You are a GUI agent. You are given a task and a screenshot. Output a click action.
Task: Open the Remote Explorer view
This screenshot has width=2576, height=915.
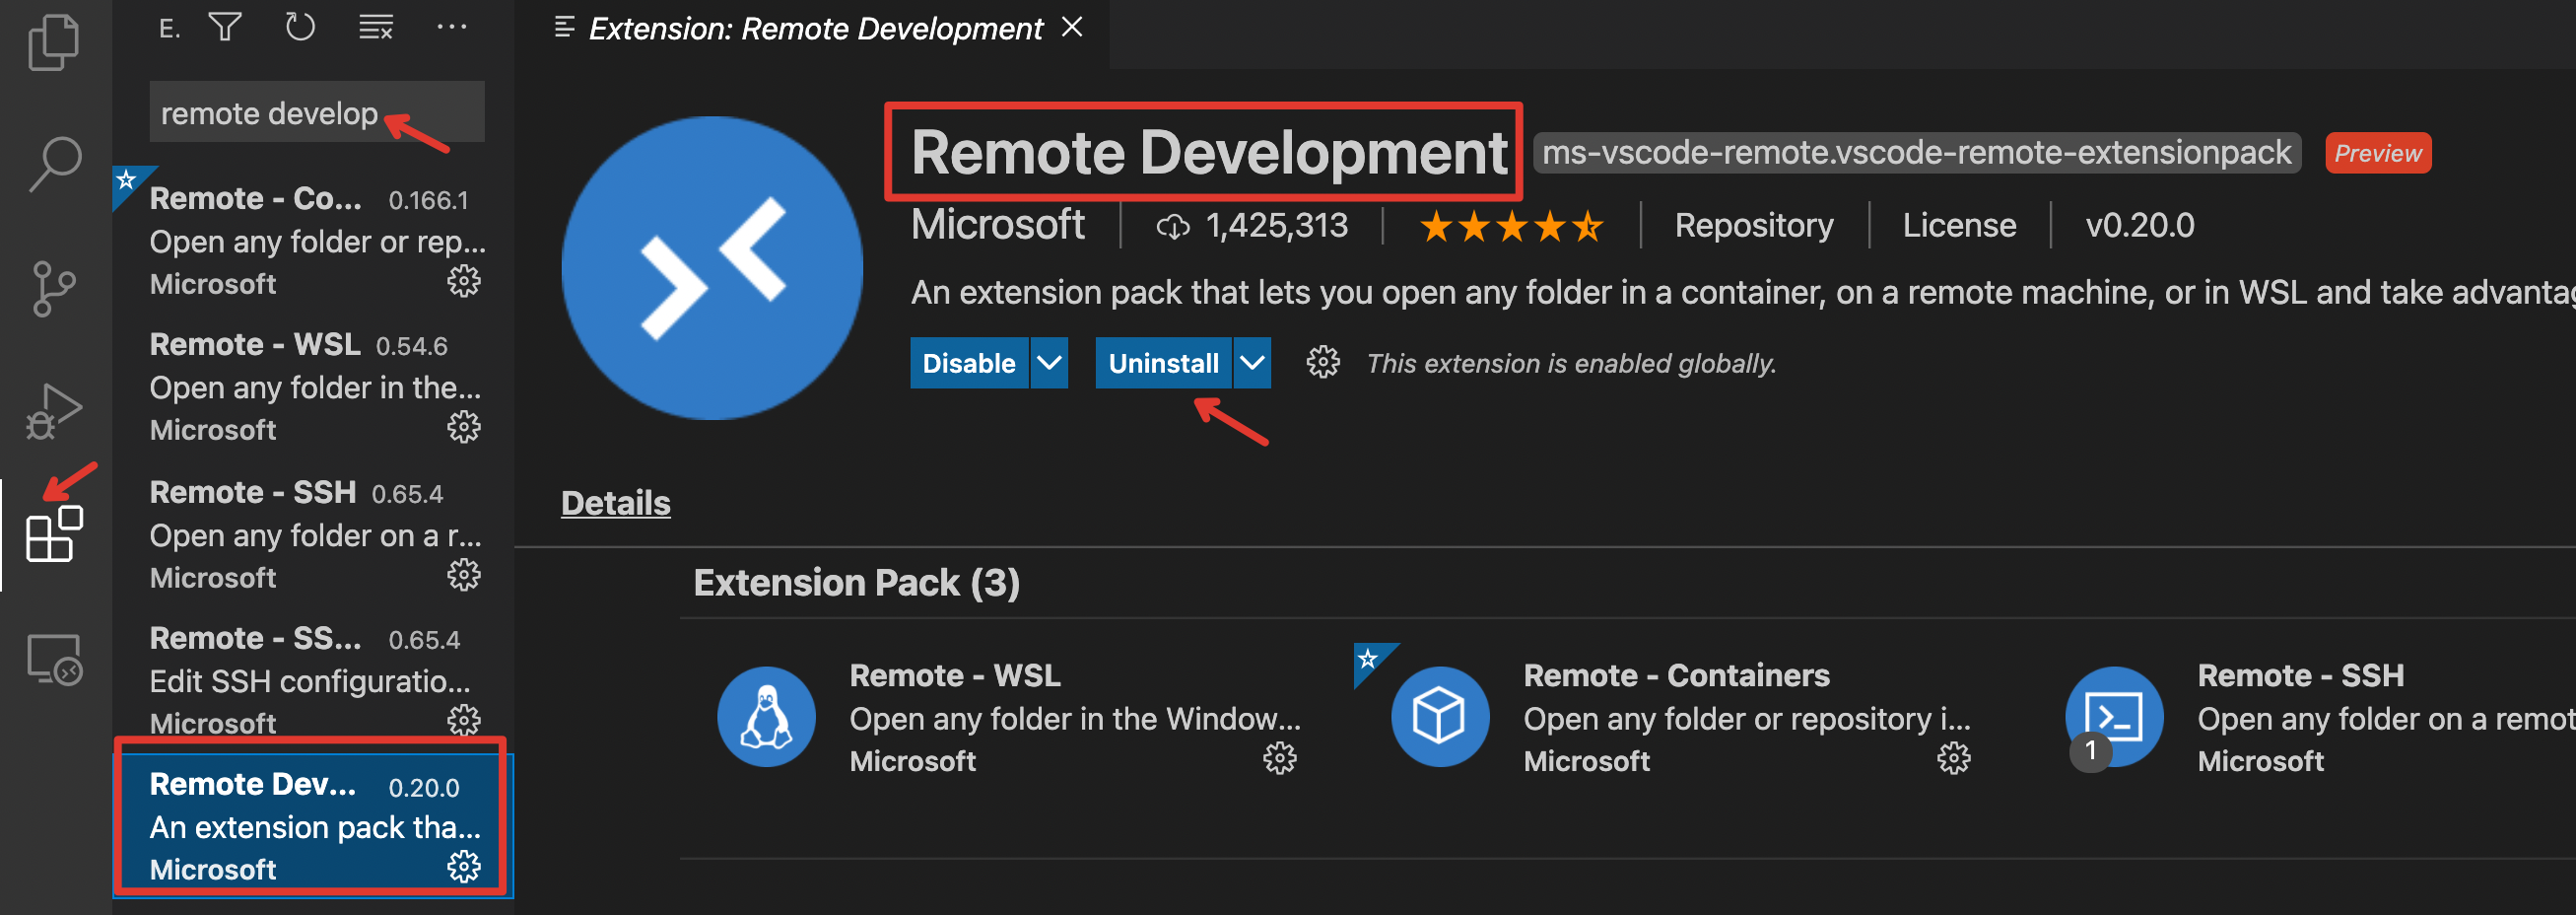click(54, 659)
